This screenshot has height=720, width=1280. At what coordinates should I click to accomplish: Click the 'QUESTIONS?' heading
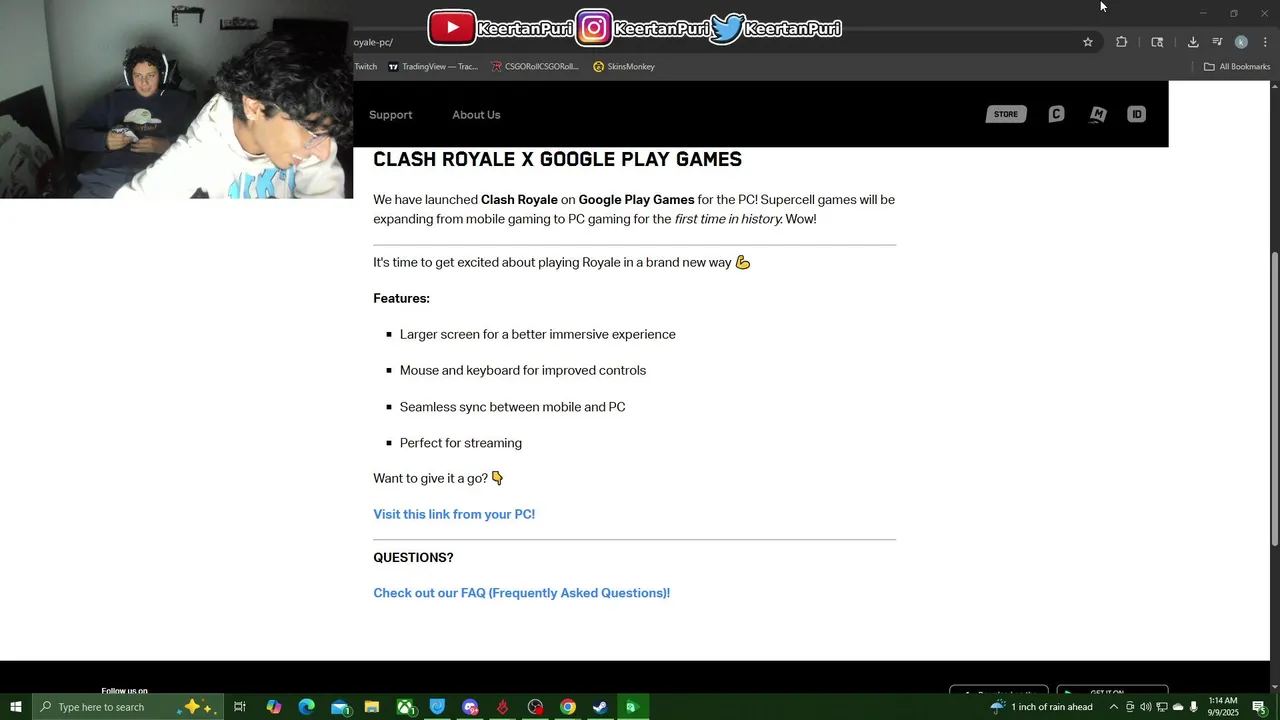coord(413,558)
